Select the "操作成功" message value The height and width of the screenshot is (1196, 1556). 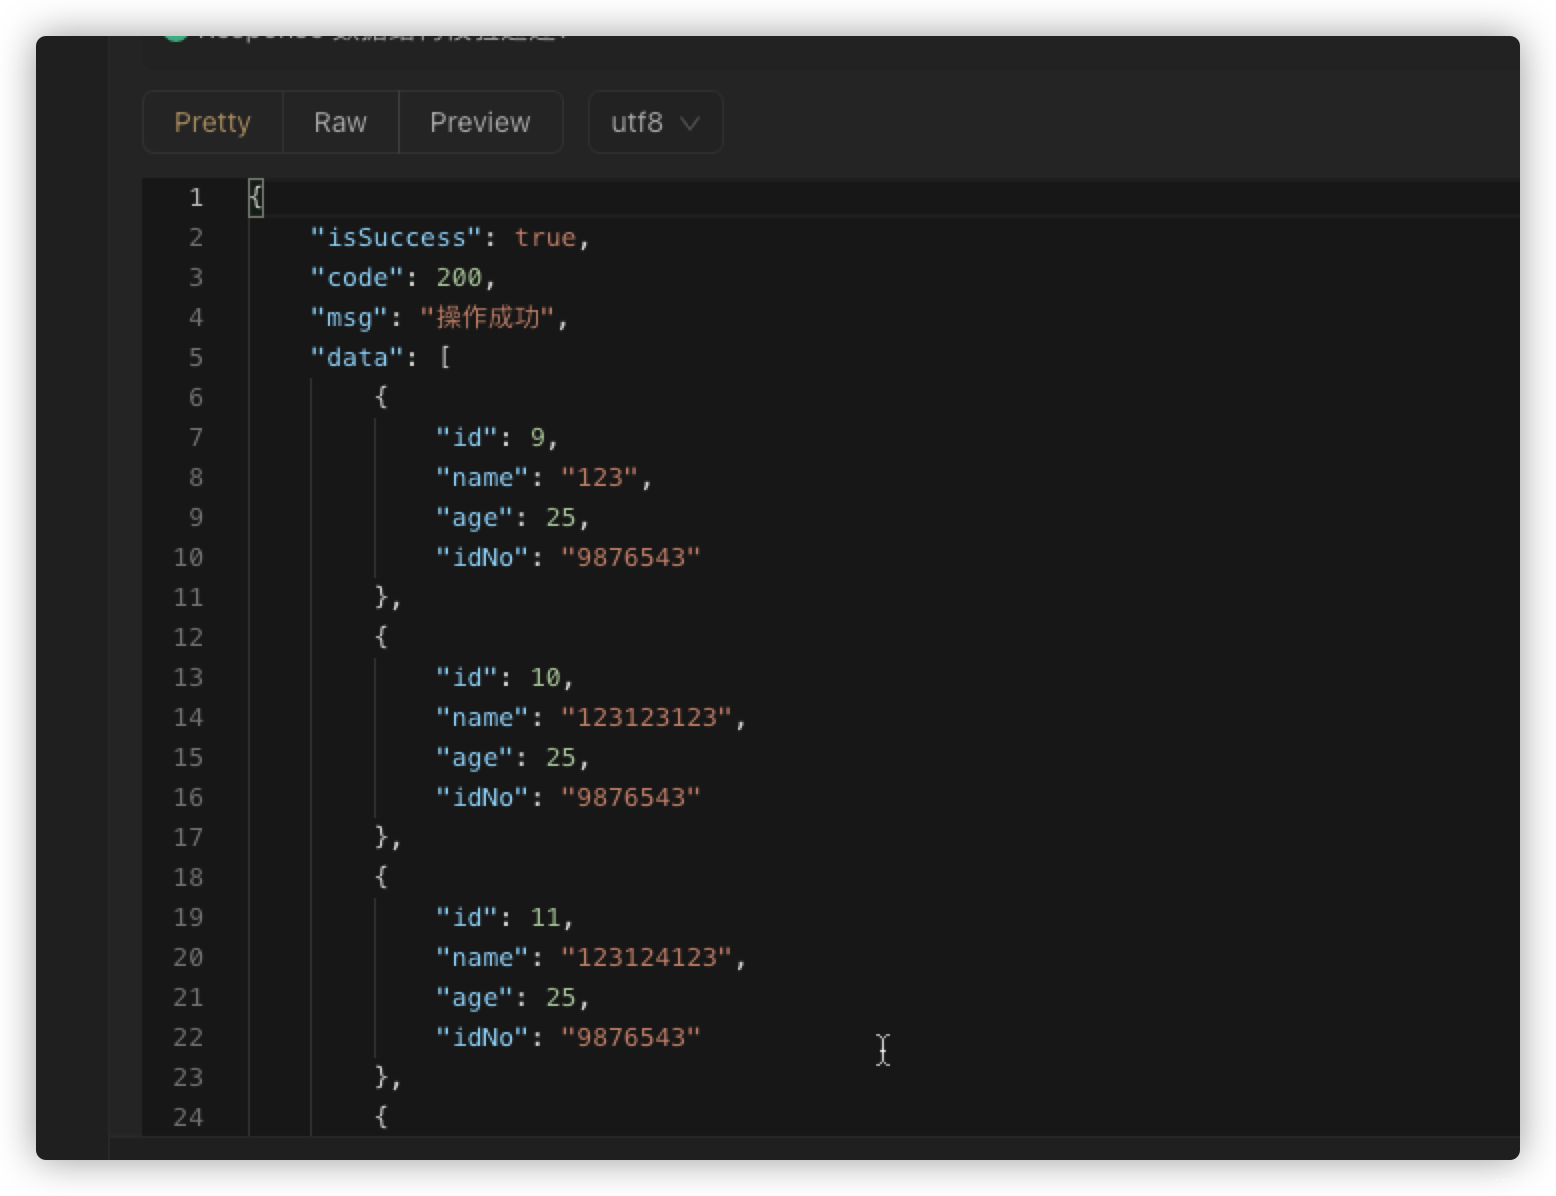click(487, 318)
